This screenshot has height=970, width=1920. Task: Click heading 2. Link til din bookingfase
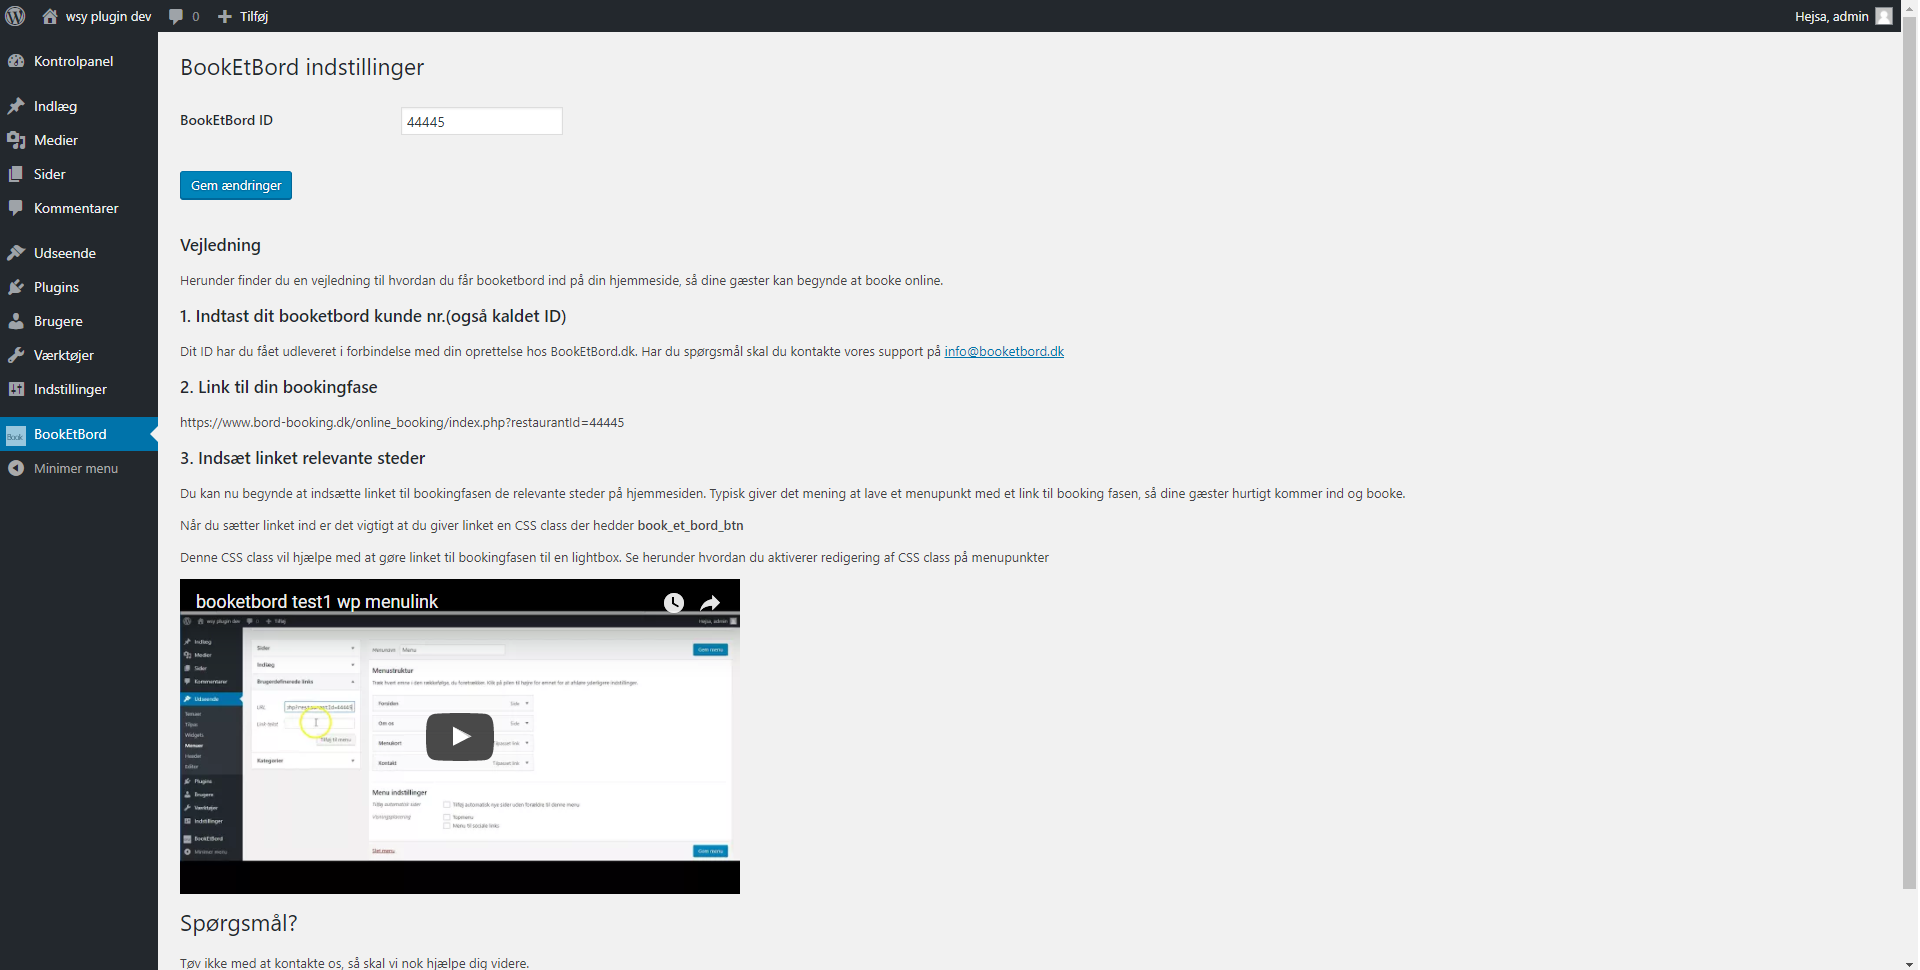click(279, 387)
